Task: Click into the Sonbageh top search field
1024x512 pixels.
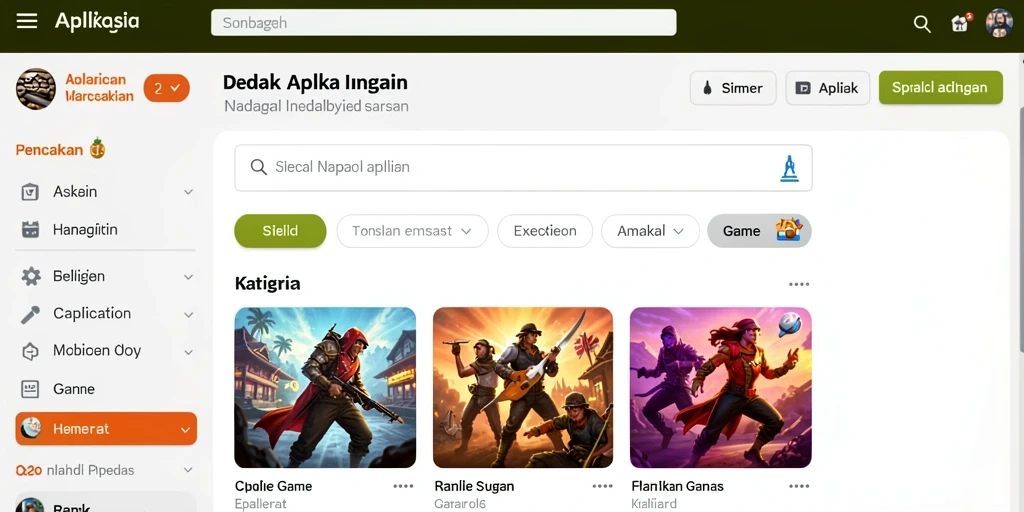Action: pyautogui.click(x=443, y=23)
